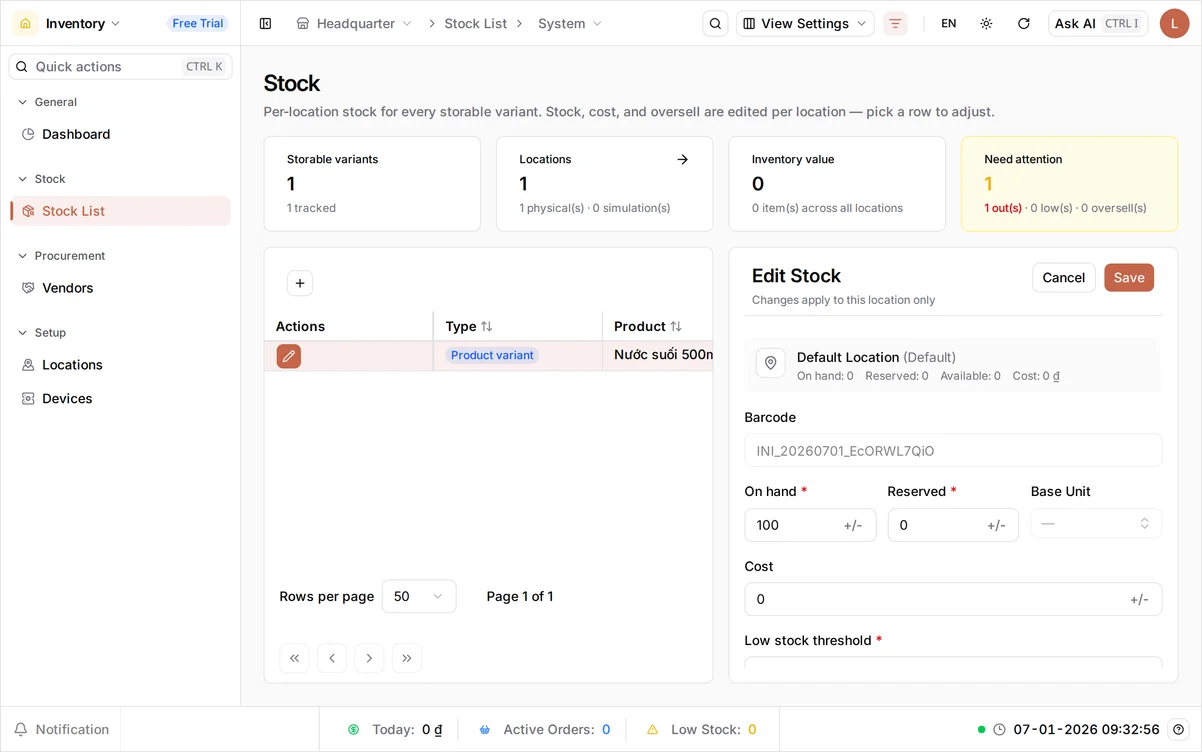Collapse the General sidebar section
This screenshot has height=752, width=1202.
point(48,102)
